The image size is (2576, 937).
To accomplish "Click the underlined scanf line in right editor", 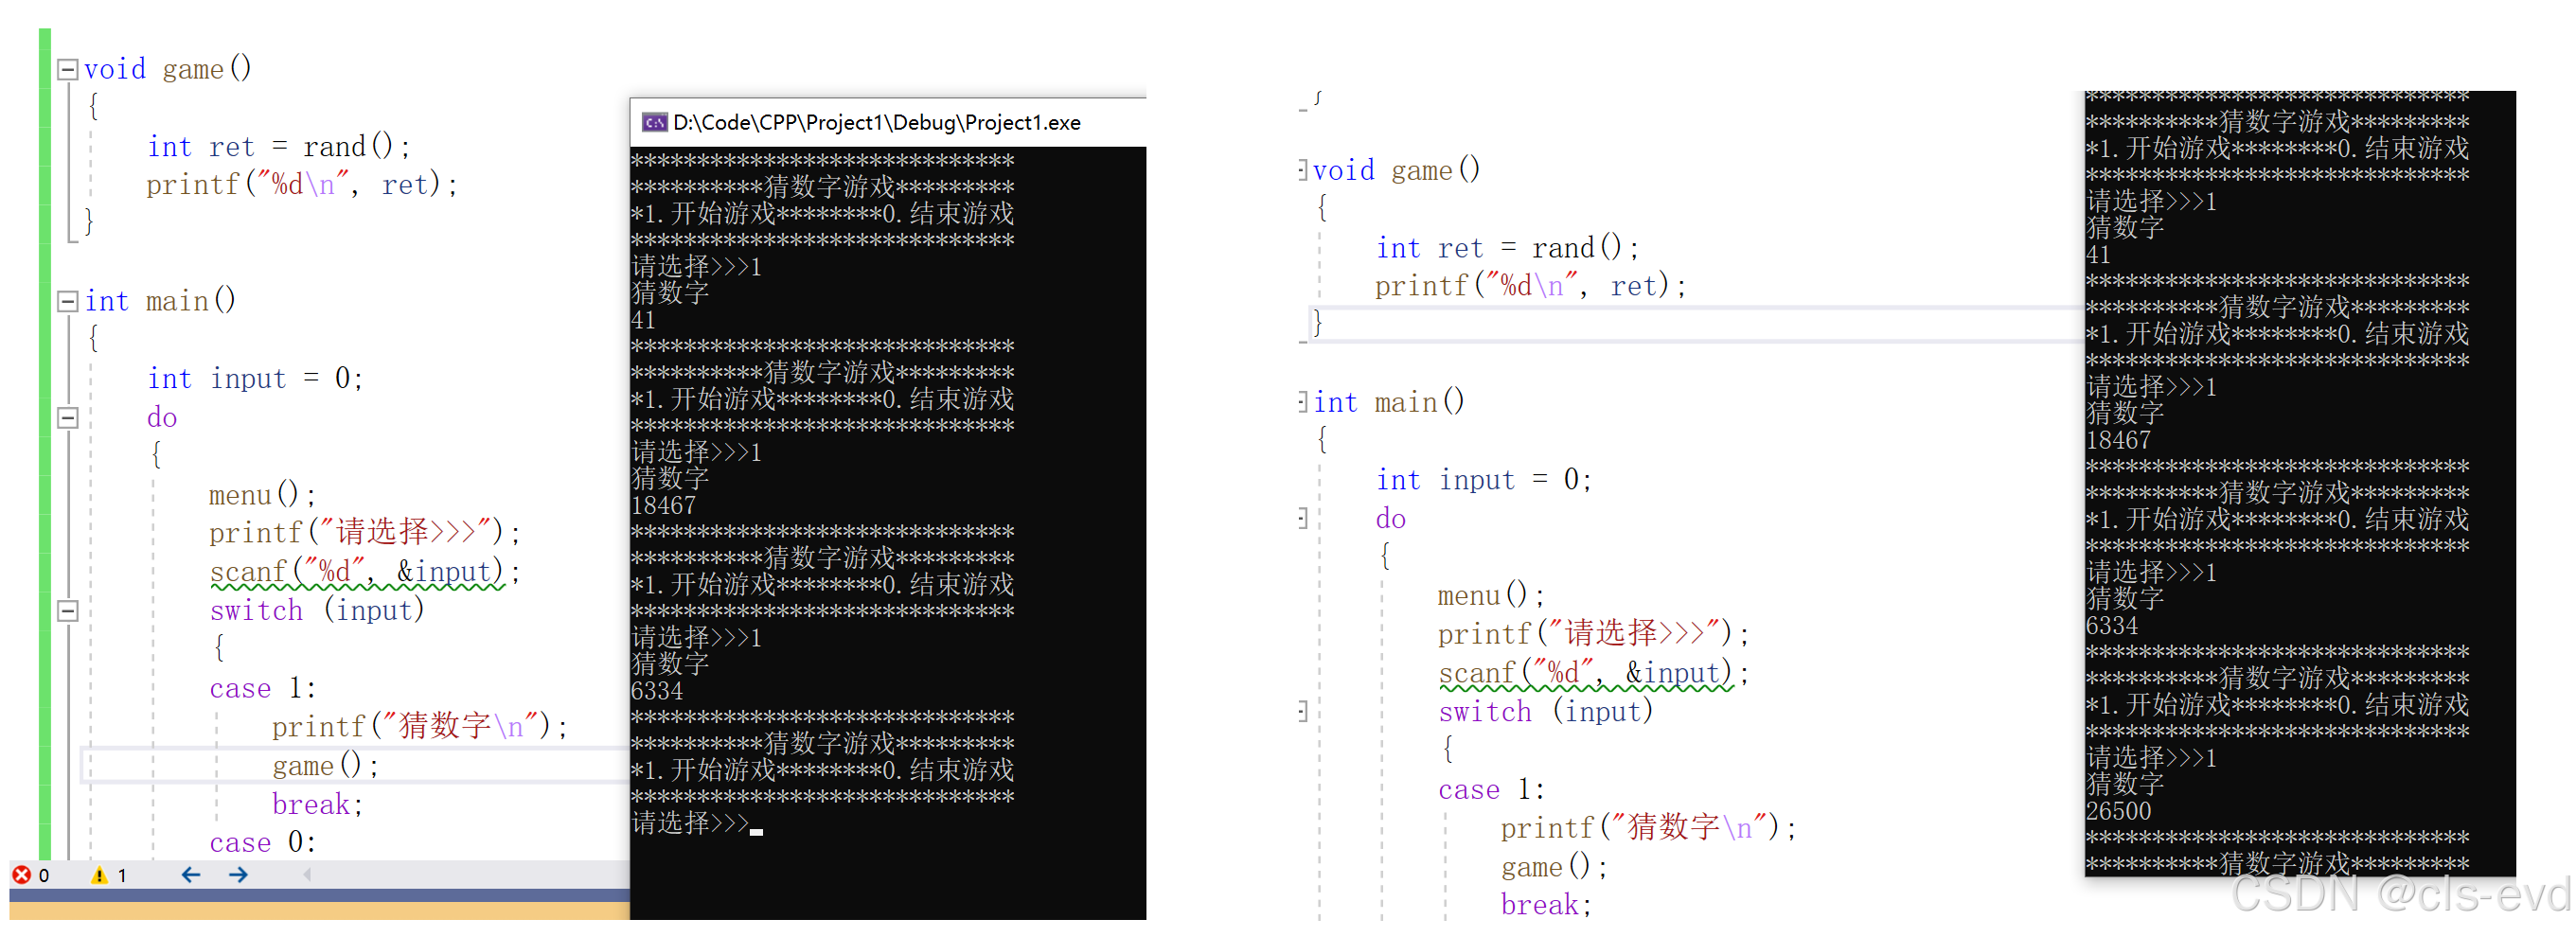I will coord(1594,674).
